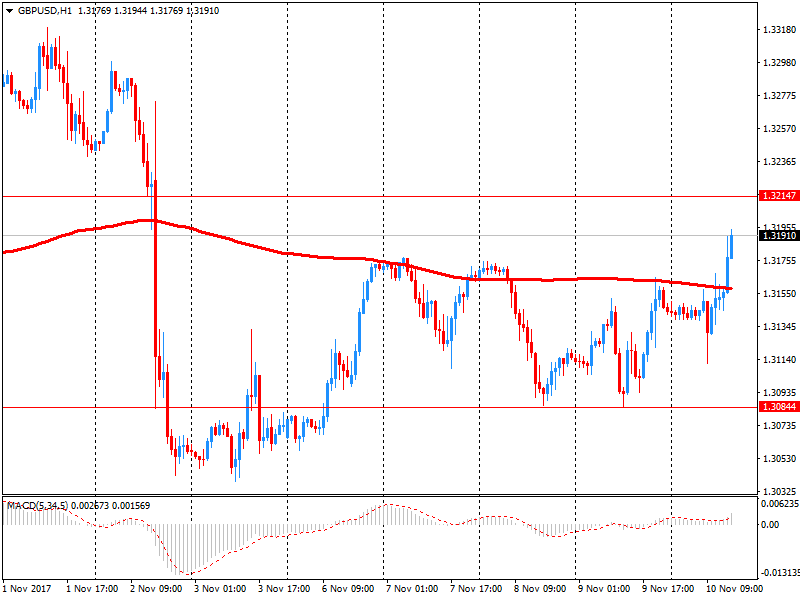
Task: Click the 1.30735 price axis label
Action: (779, 426)
